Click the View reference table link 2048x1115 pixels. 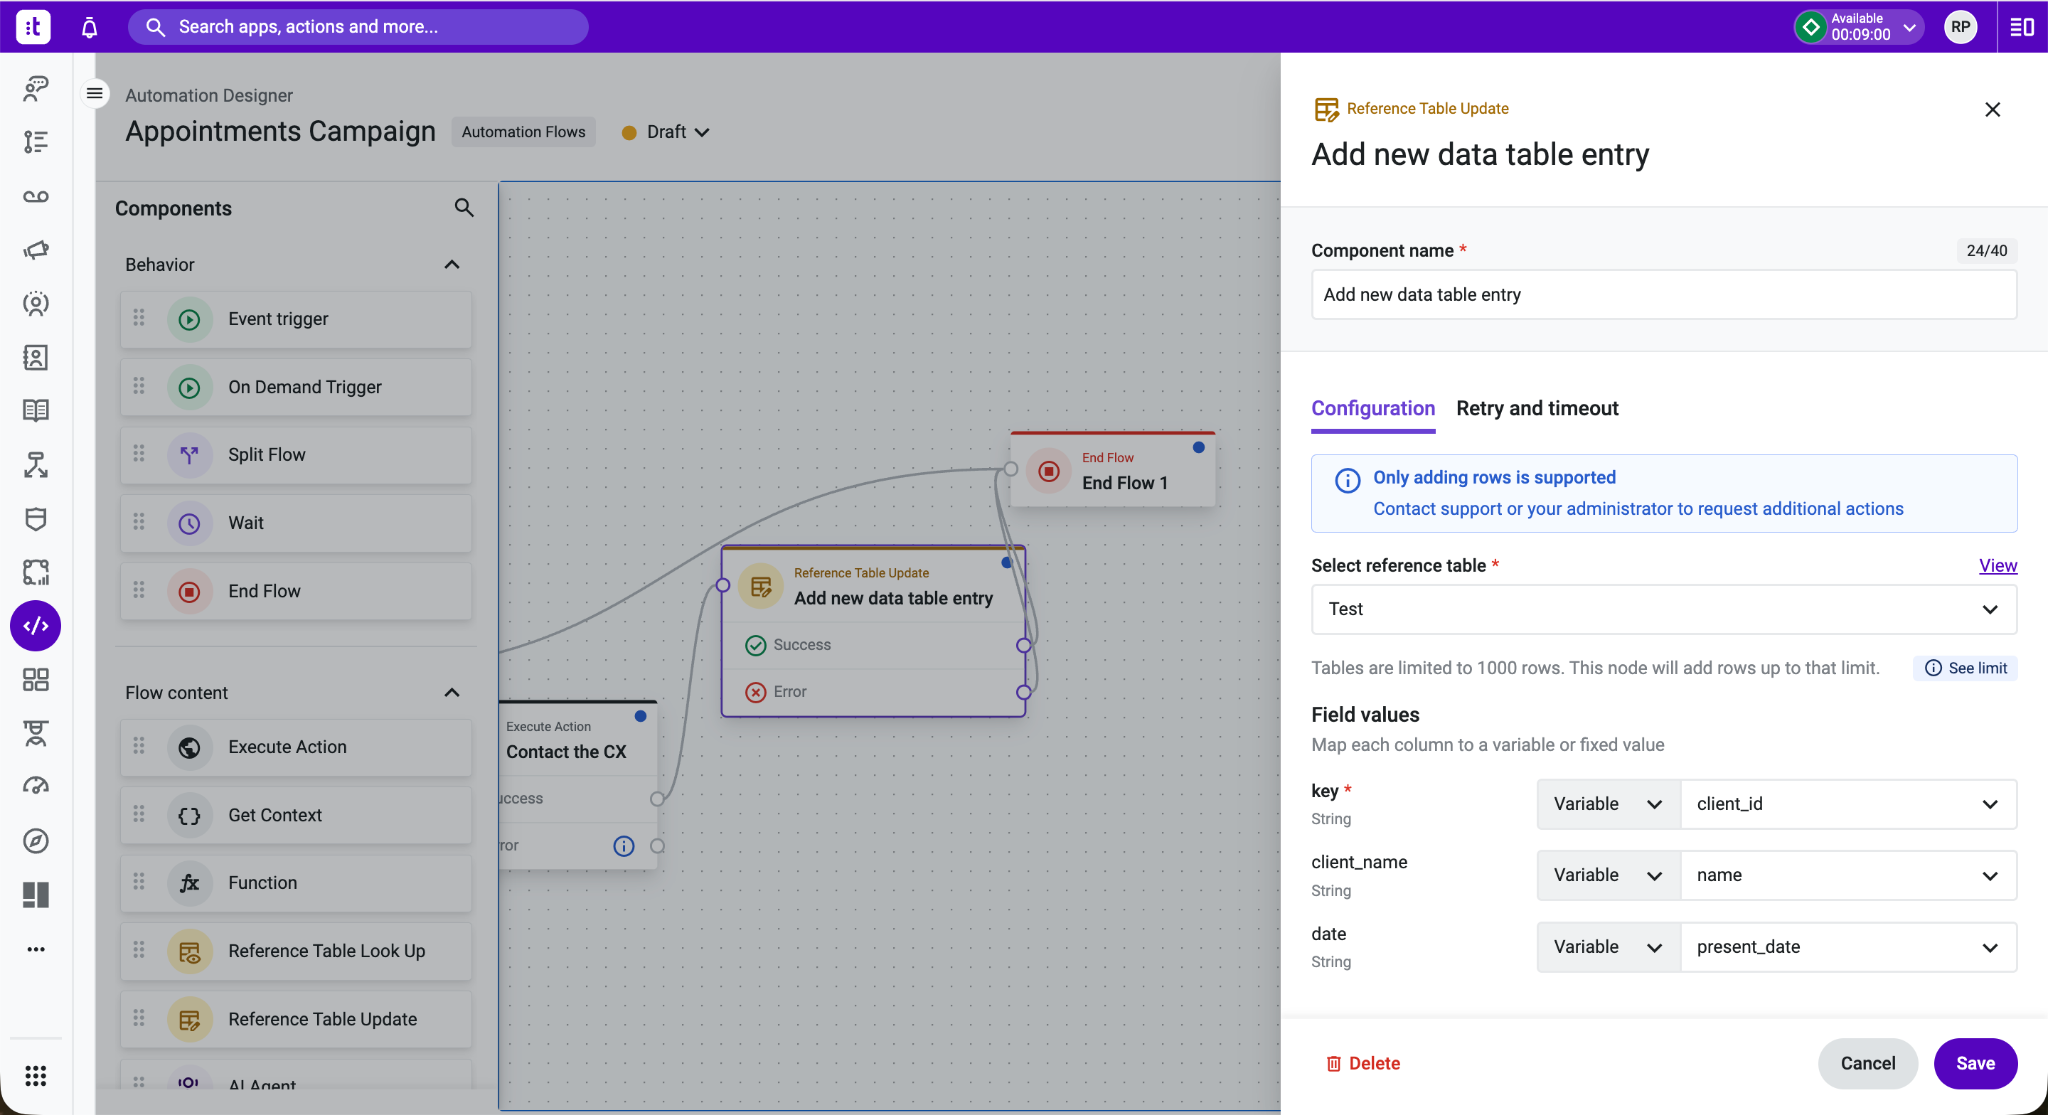[x=1998, y=565]
